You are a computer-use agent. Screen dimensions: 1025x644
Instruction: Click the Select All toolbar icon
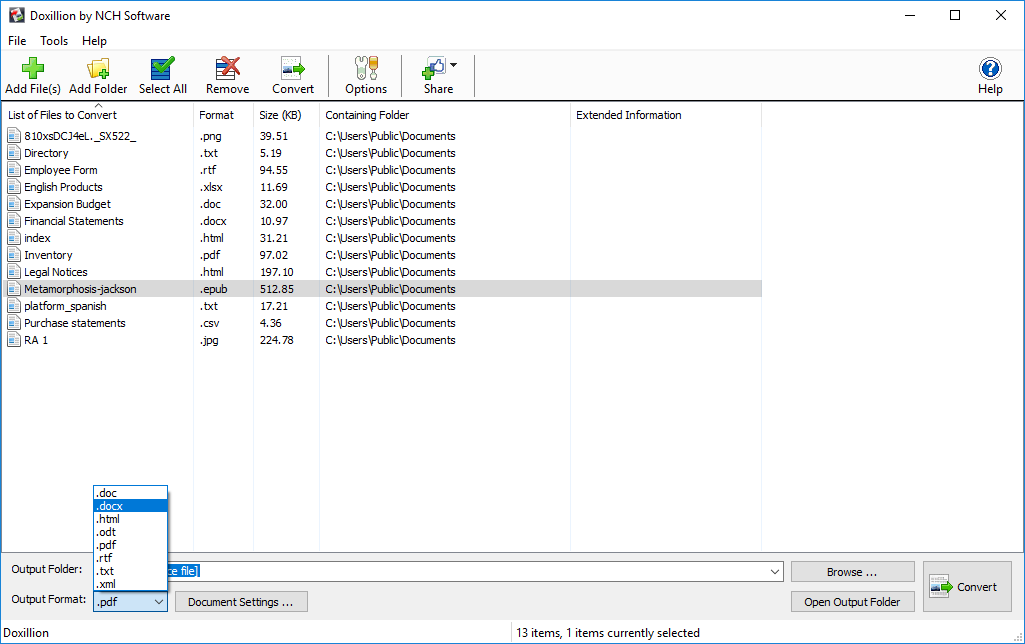click(162, 68)
